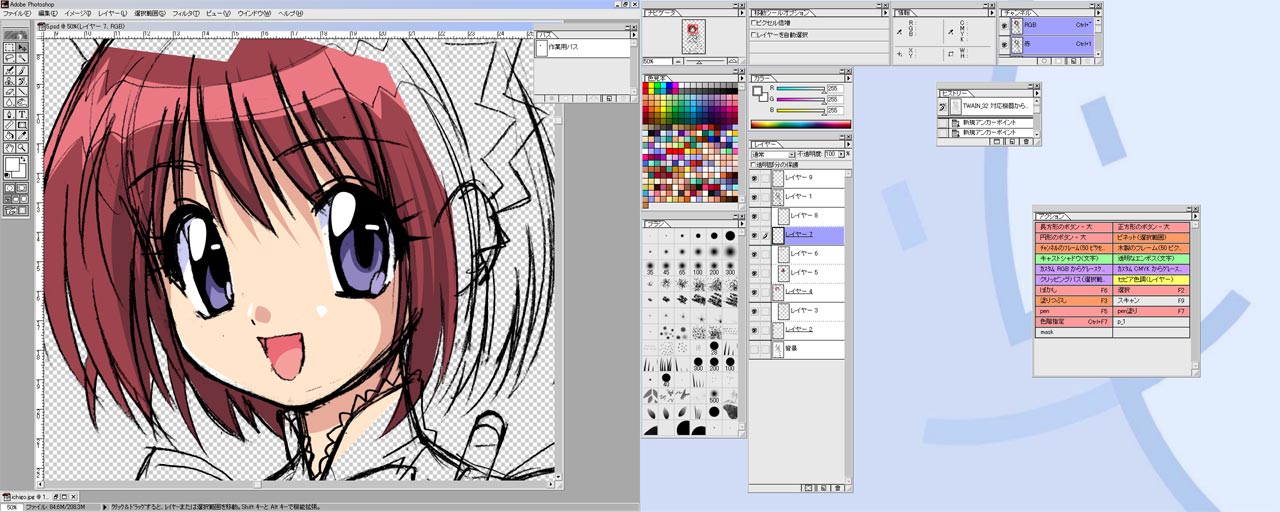Enable レイヤーを自動選択 checkbox
Image resolution: width=1280 pixels, height=512 pixels.
[754, 35]
